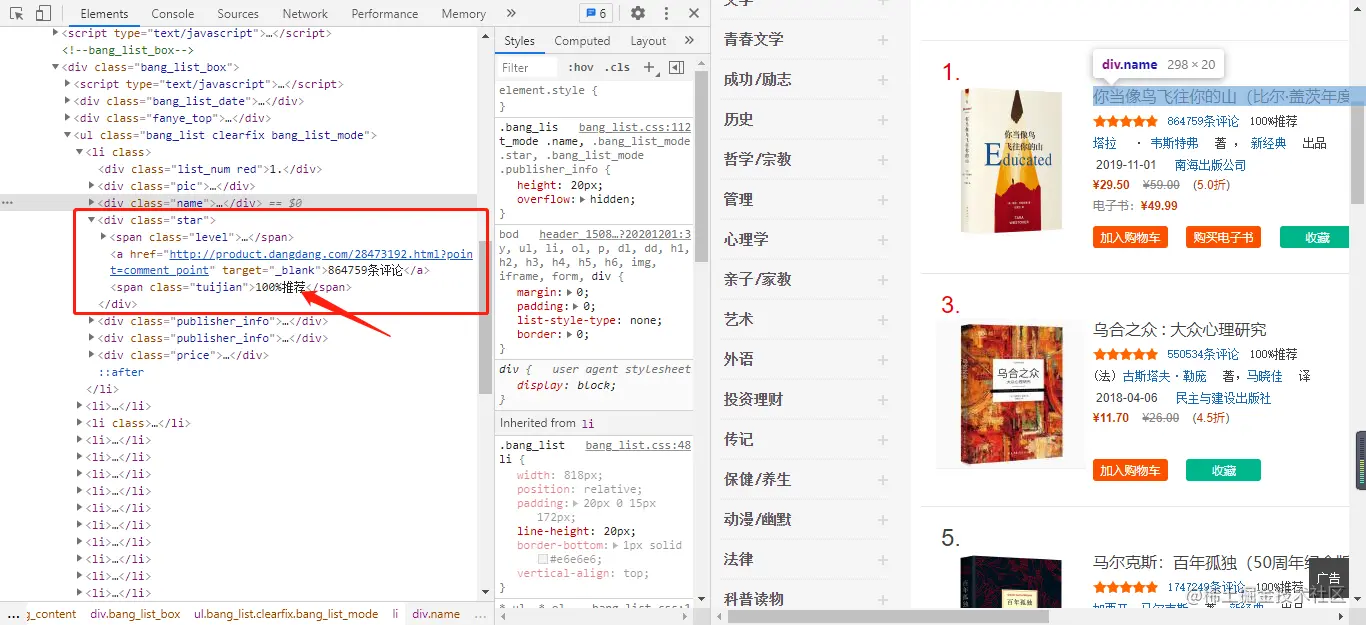Screen dimensions: 1366x625
Task: Click the #e6e6e6 border color swatch
Action: pos(542,560)
